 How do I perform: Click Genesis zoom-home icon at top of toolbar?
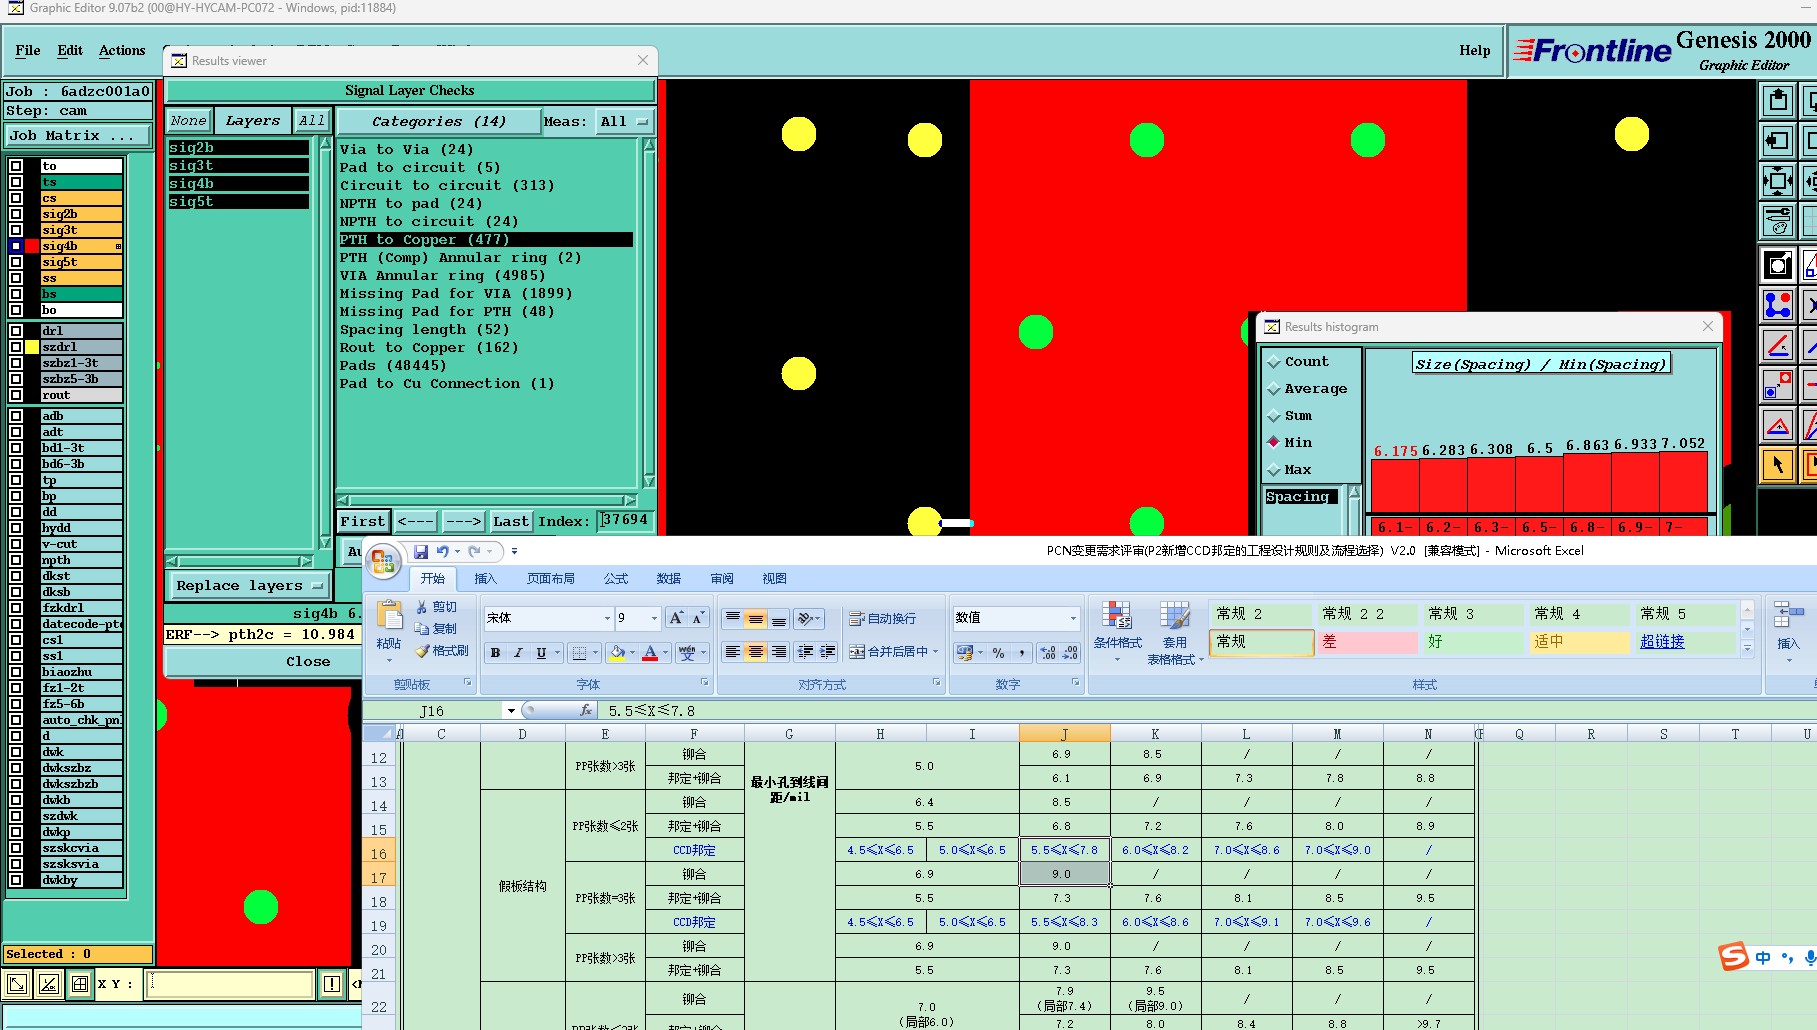(1778, 101)
